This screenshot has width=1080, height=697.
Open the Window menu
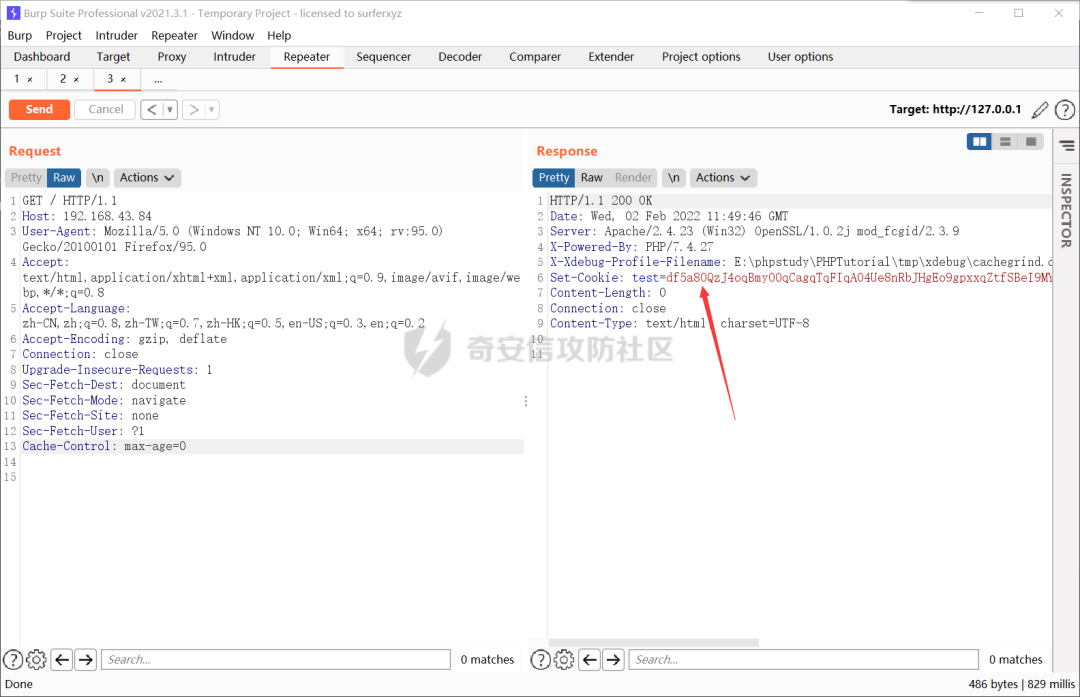[x=233, y=35]
